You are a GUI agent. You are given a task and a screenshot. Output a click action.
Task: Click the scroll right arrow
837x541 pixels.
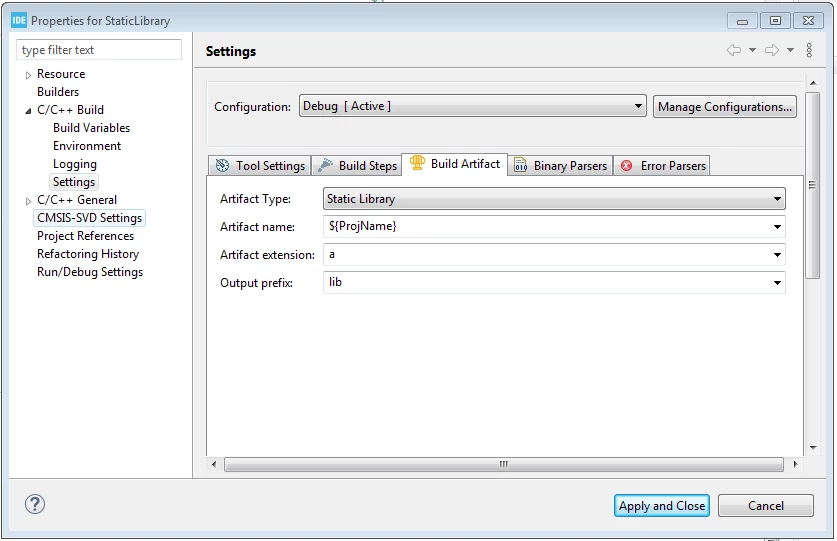pyautogui.click(x=795, y=464)
